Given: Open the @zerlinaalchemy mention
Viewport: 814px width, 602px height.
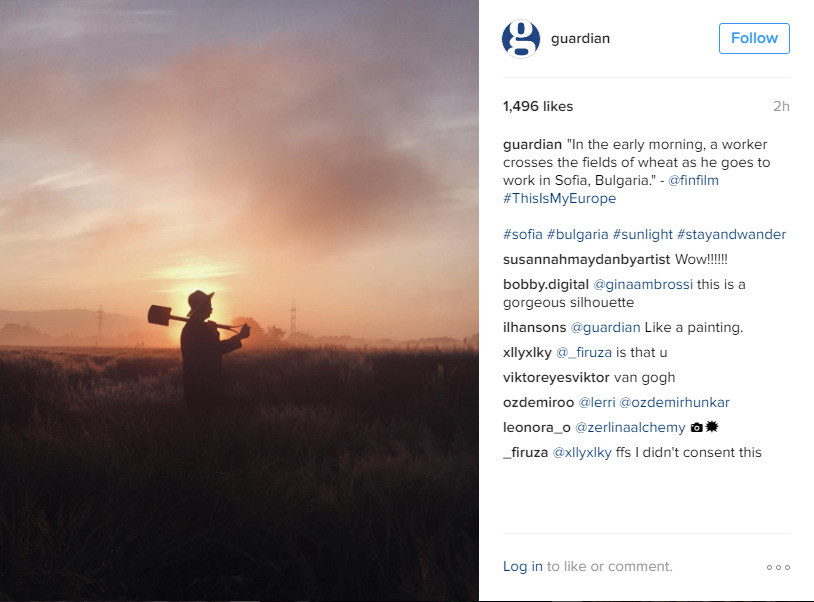Looking at the screenshot, I should pyautogui.click(x=630, y=427).
